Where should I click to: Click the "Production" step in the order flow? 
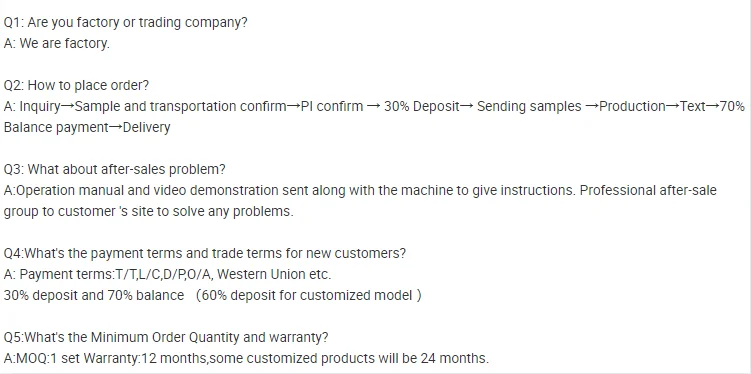coord(632,106)
